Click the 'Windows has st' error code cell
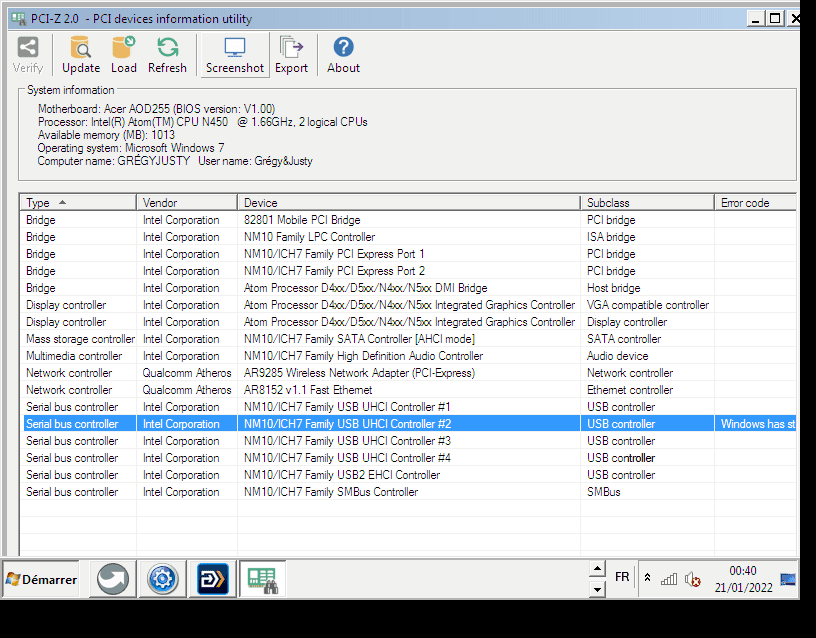 click(756, 424)
